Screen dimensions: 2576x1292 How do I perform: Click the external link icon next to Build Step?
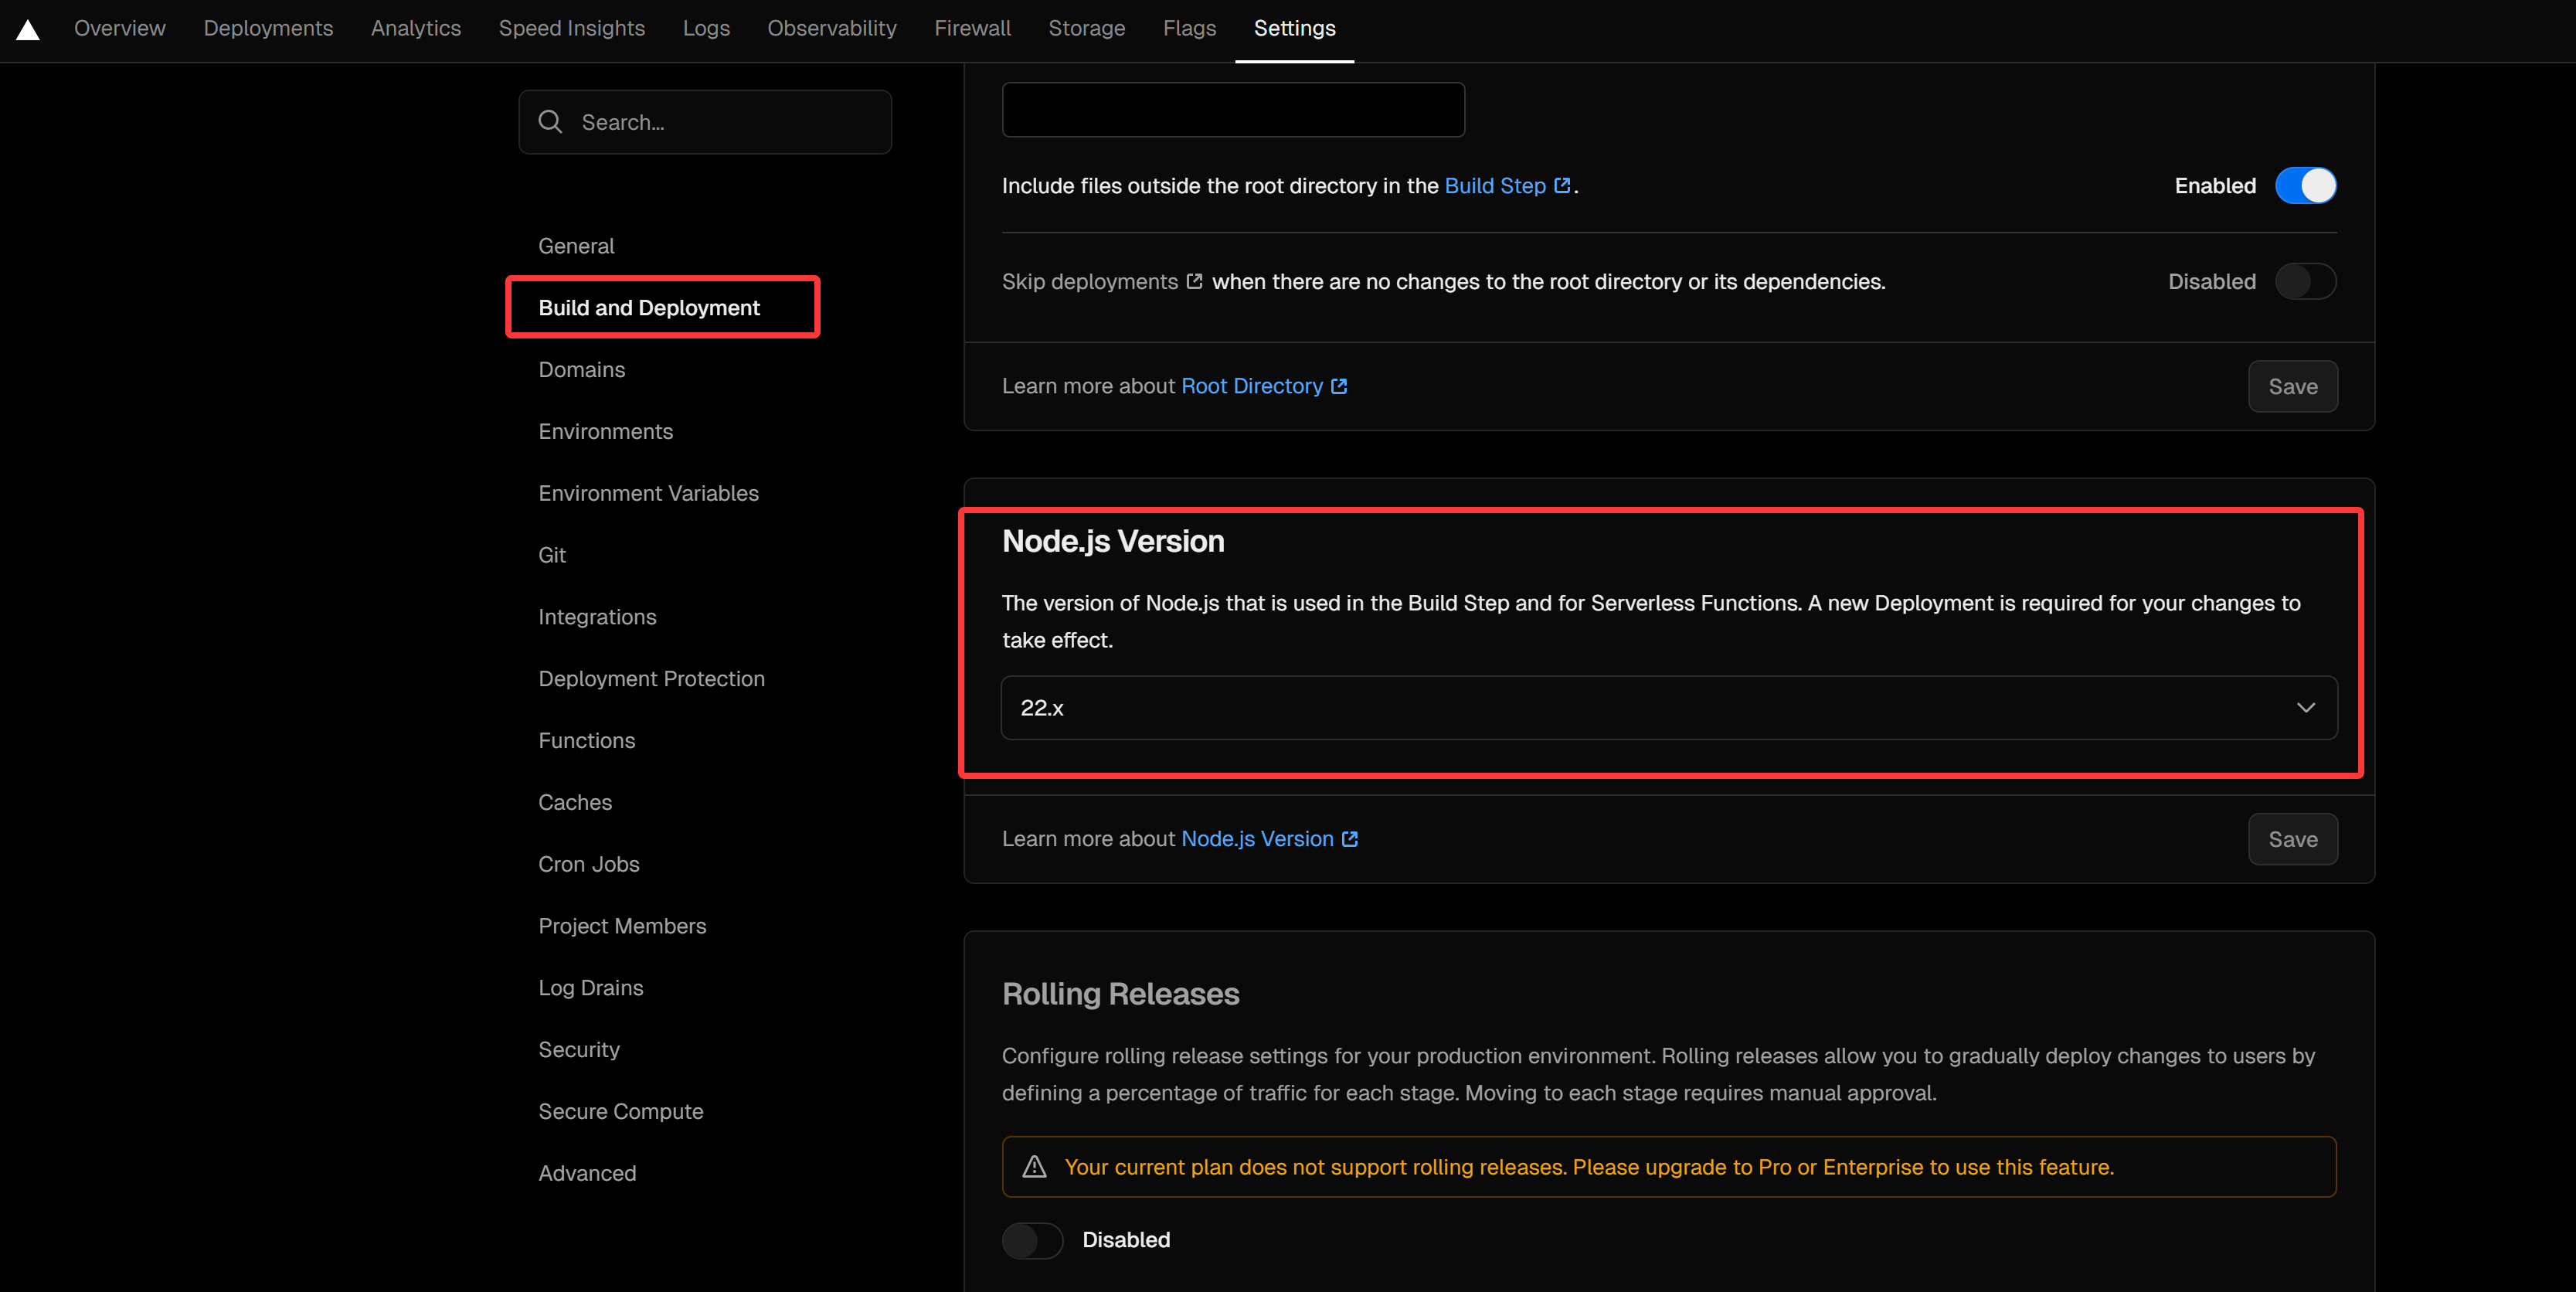coord(1562,186)
